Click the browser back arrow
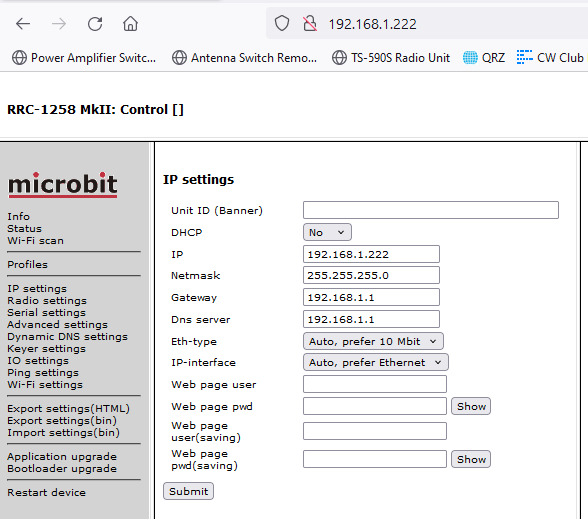 coord(23,24)
